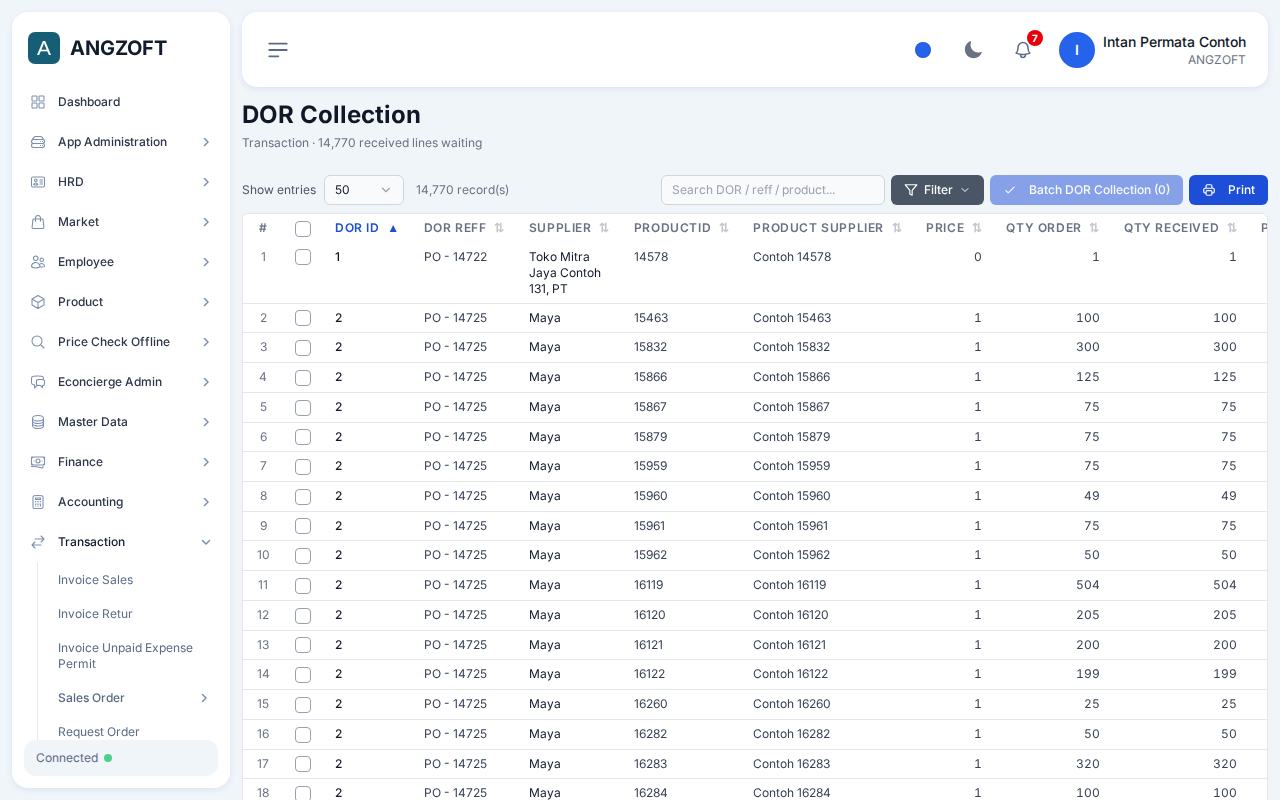1280x800 pixels.
Task: Open the notifications bell icon
Action: (1023, 50)
